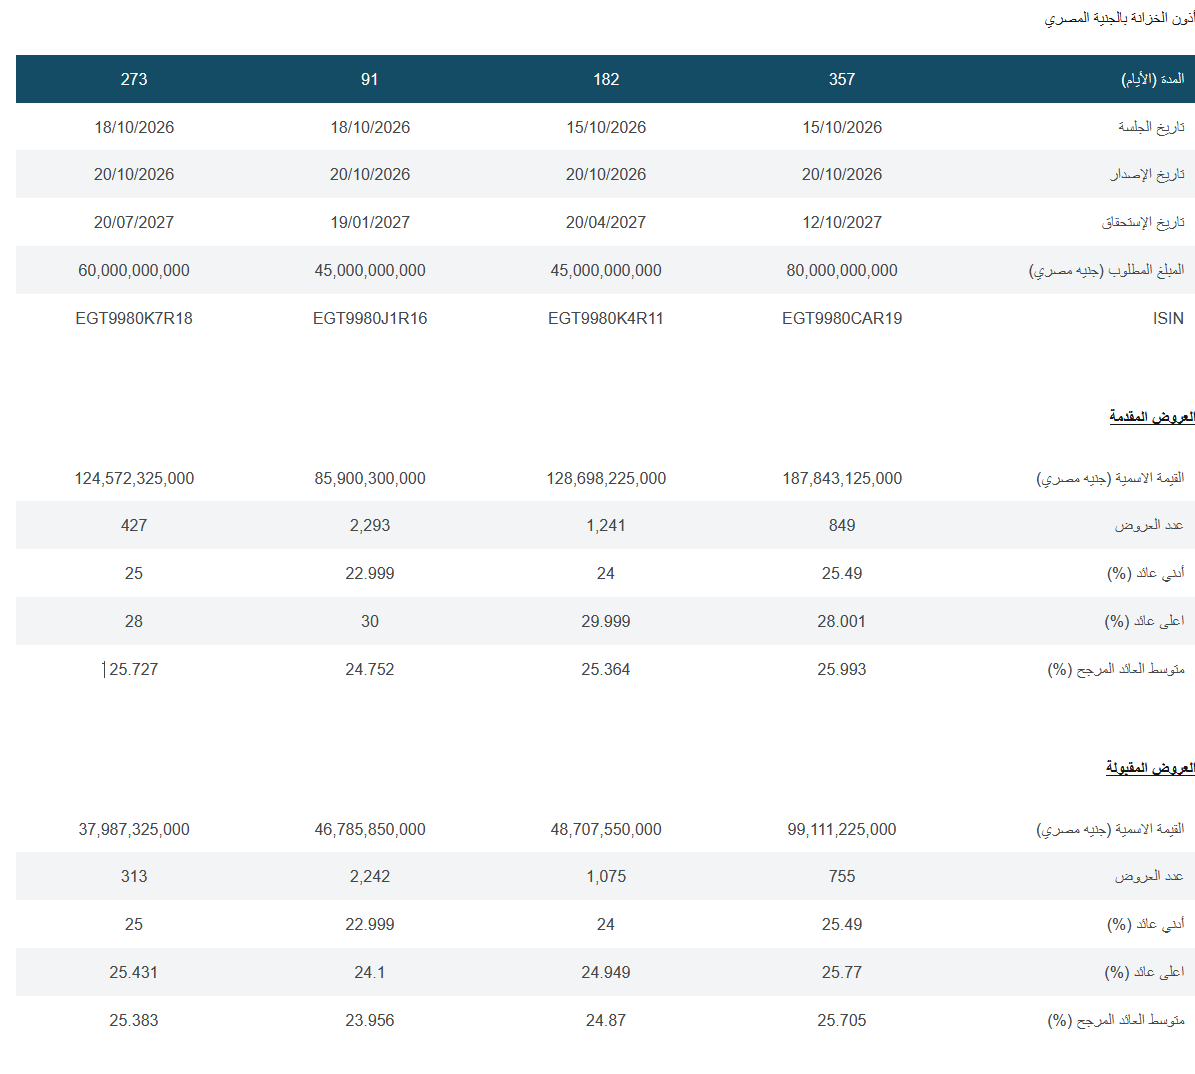Select ISIN code EGT9980J1R16
Viewport: 1195px width, 1074px height.
(370, 319)
